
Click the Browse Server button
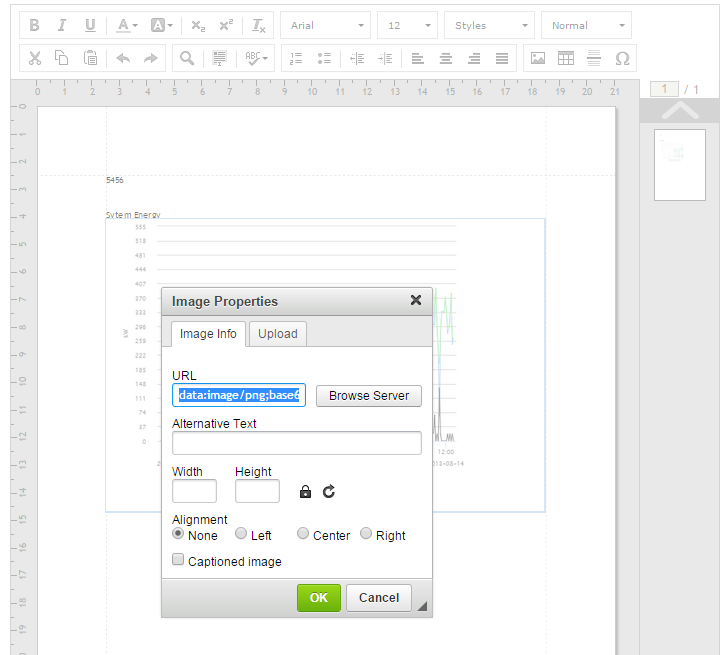coord(369,396)
